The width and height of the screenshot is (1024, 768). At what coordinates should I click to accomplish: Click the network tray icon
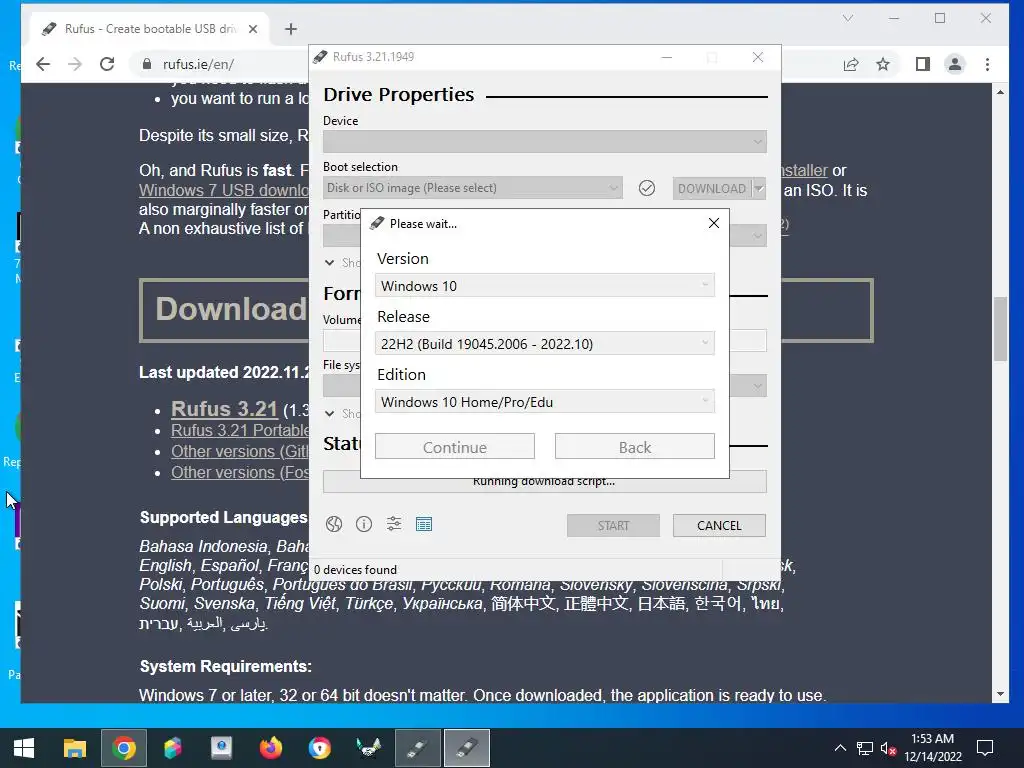[865, 748]
